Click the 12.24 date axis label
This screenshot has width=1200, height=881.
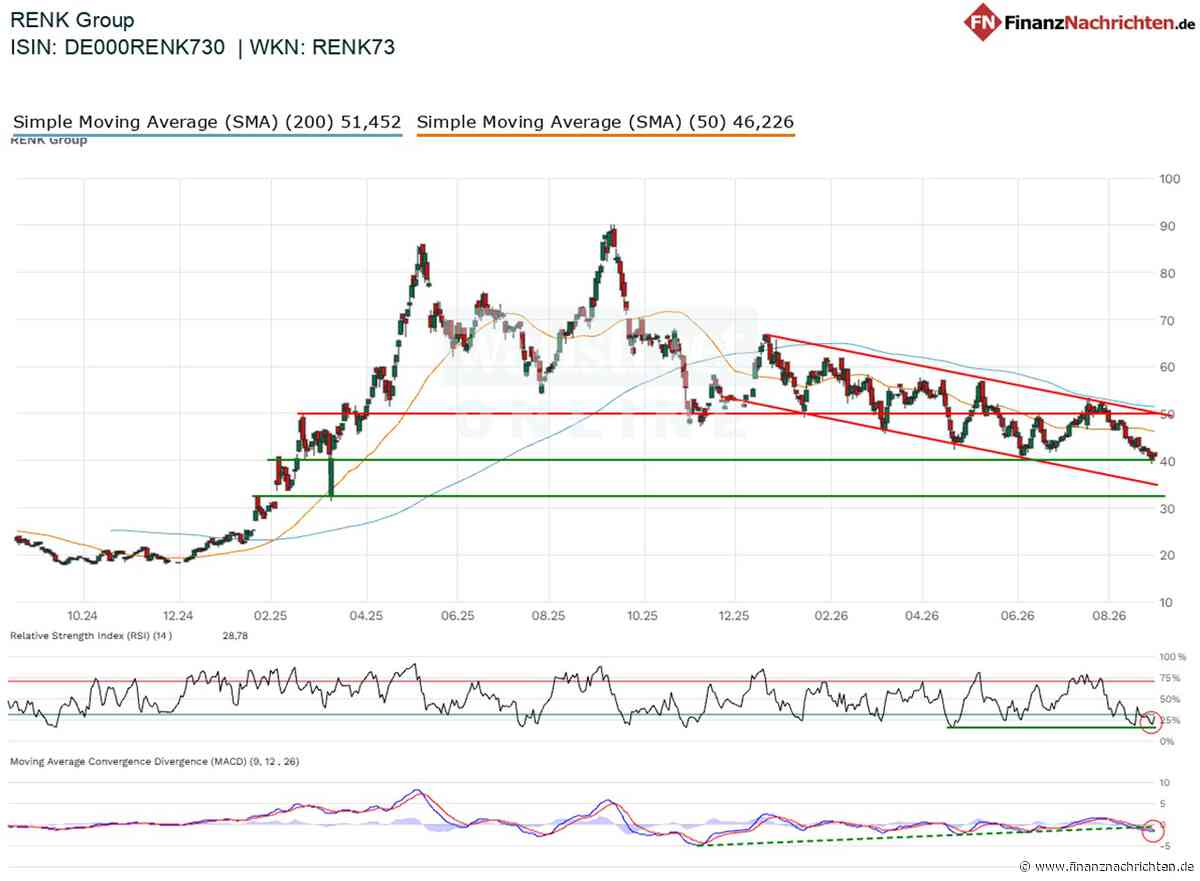coord(178,617)
